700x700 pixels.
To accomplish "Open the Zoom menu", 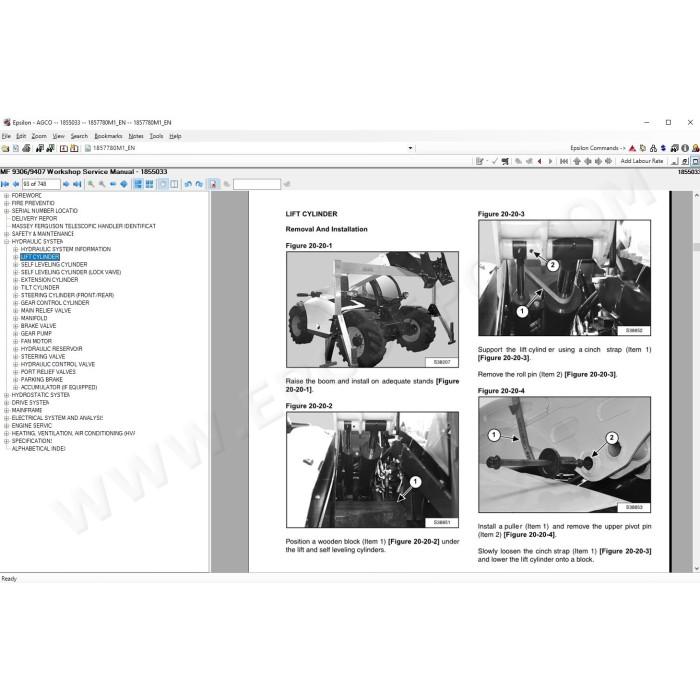I will pos(39,136).
